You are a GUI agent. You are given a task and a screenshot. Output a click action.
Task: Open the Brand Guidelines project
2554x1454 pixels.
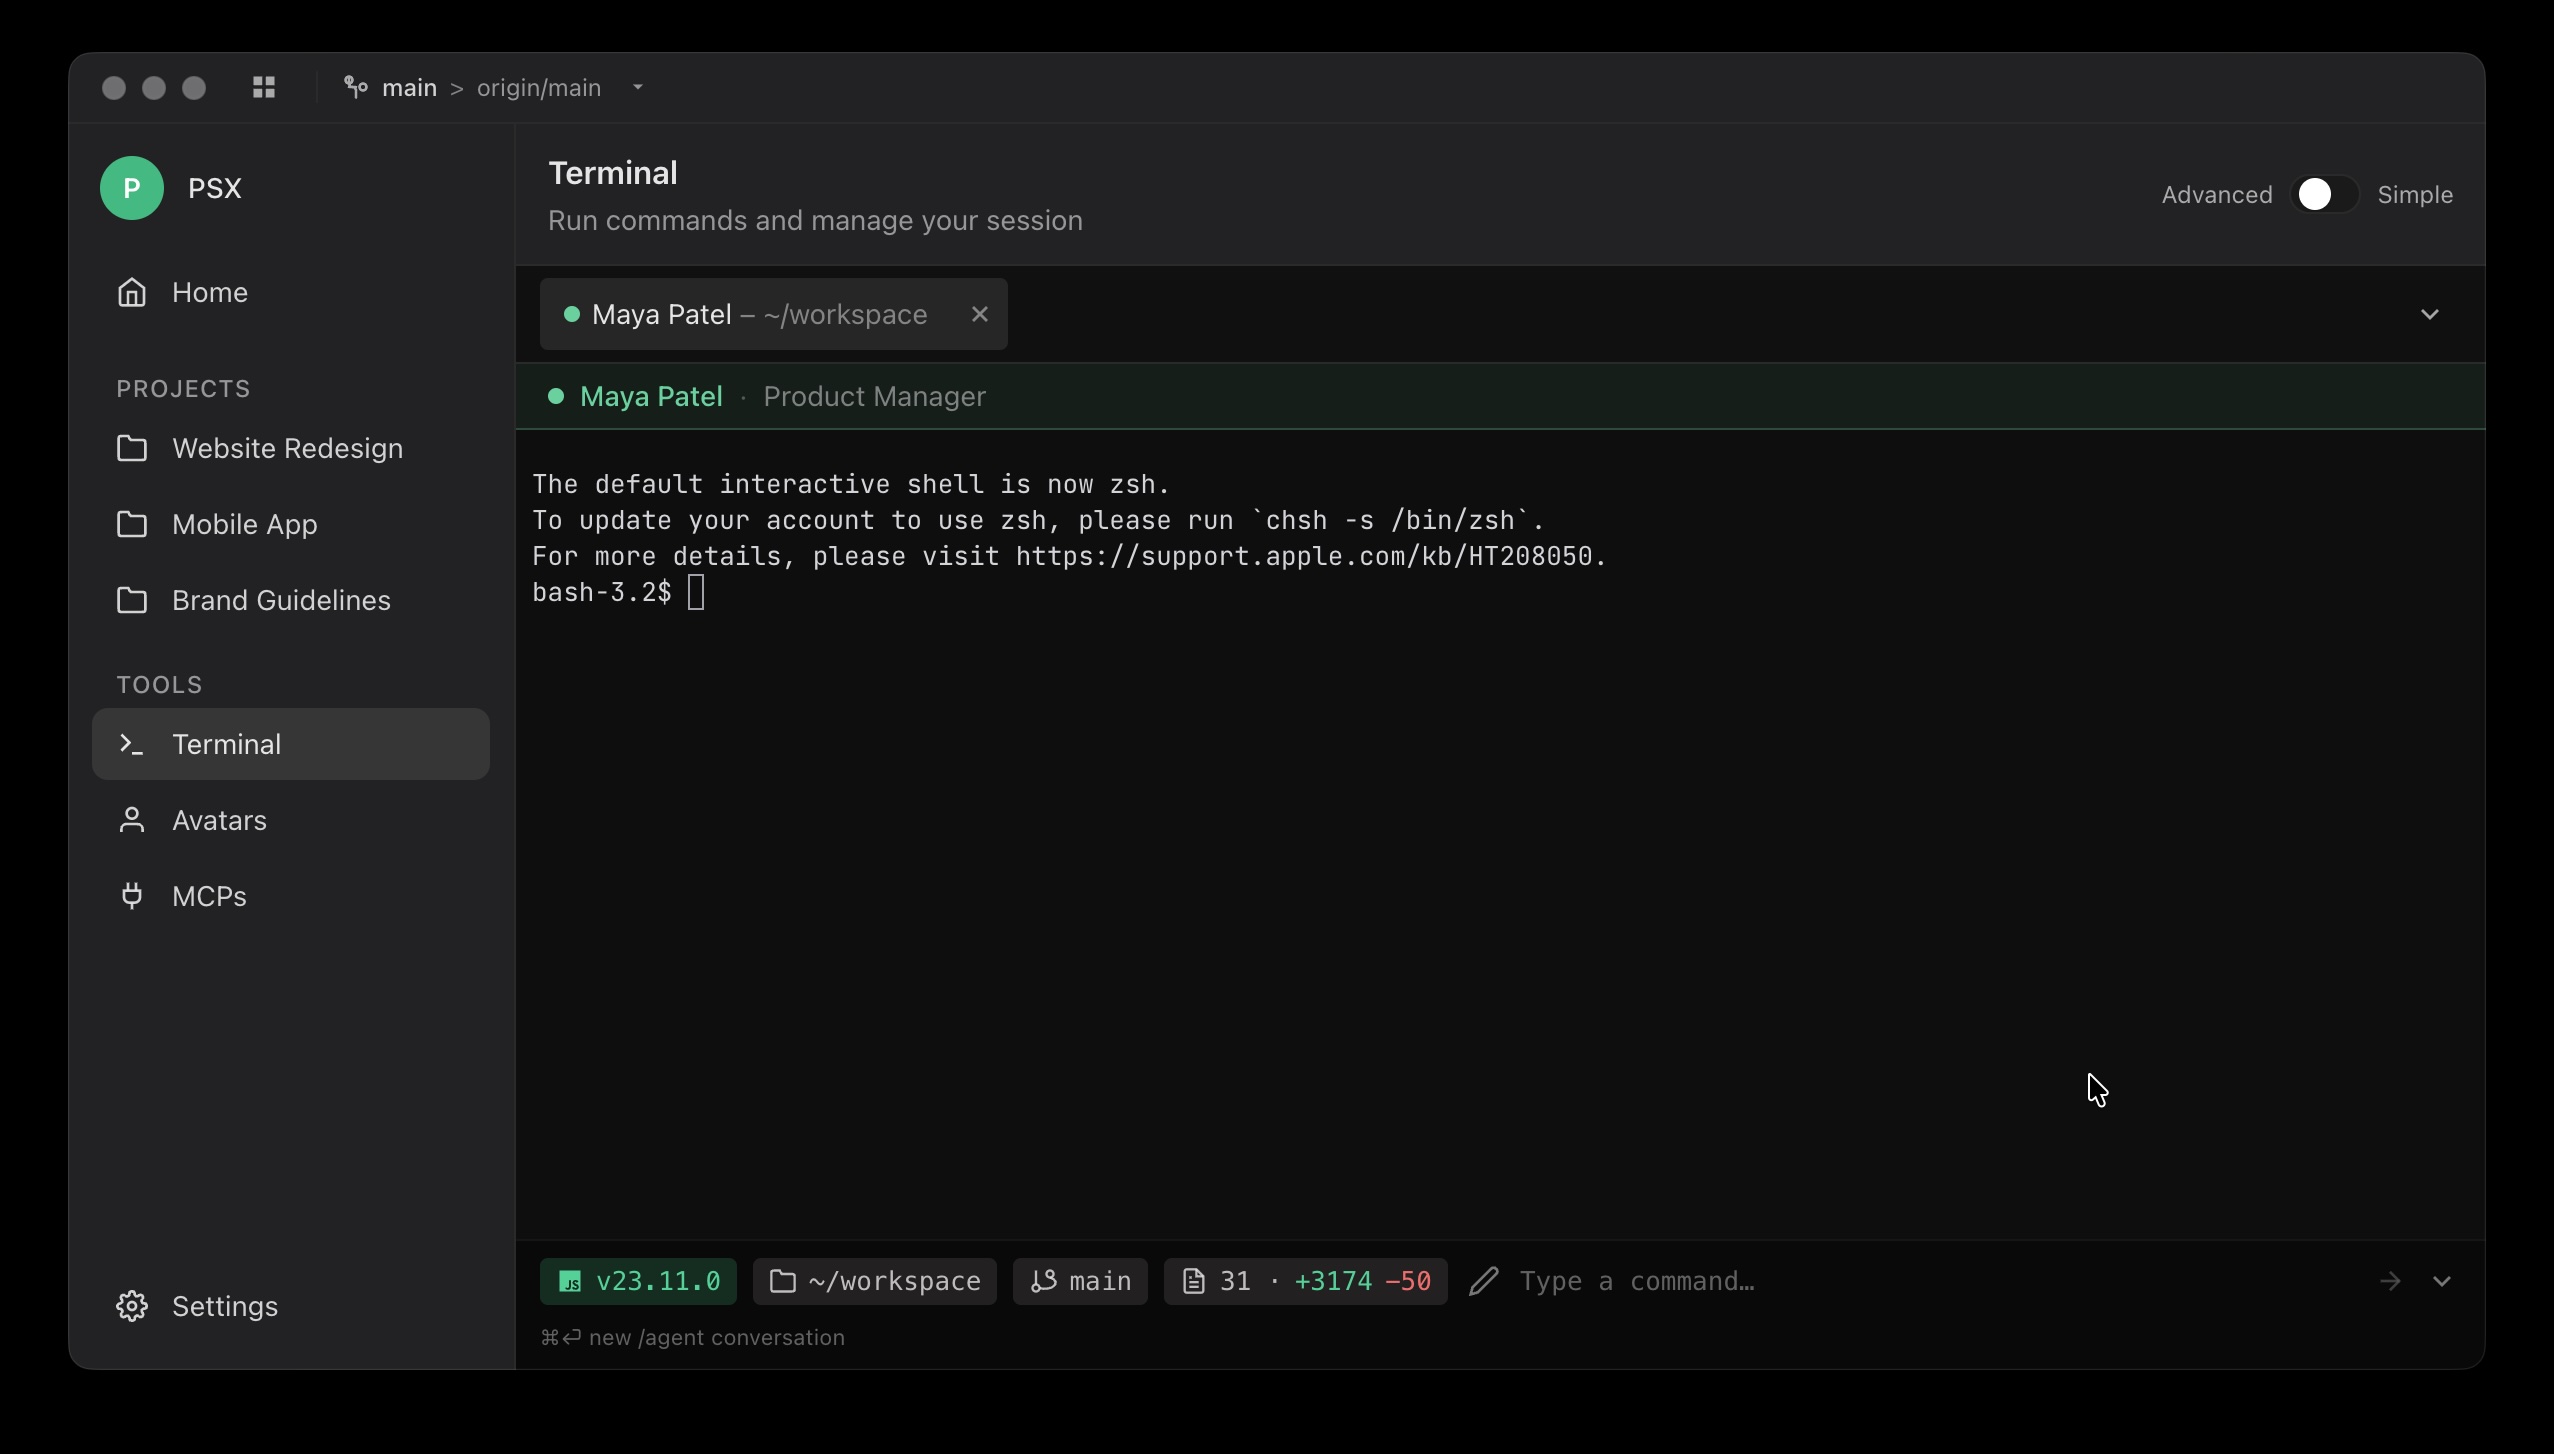click(281, 600)
